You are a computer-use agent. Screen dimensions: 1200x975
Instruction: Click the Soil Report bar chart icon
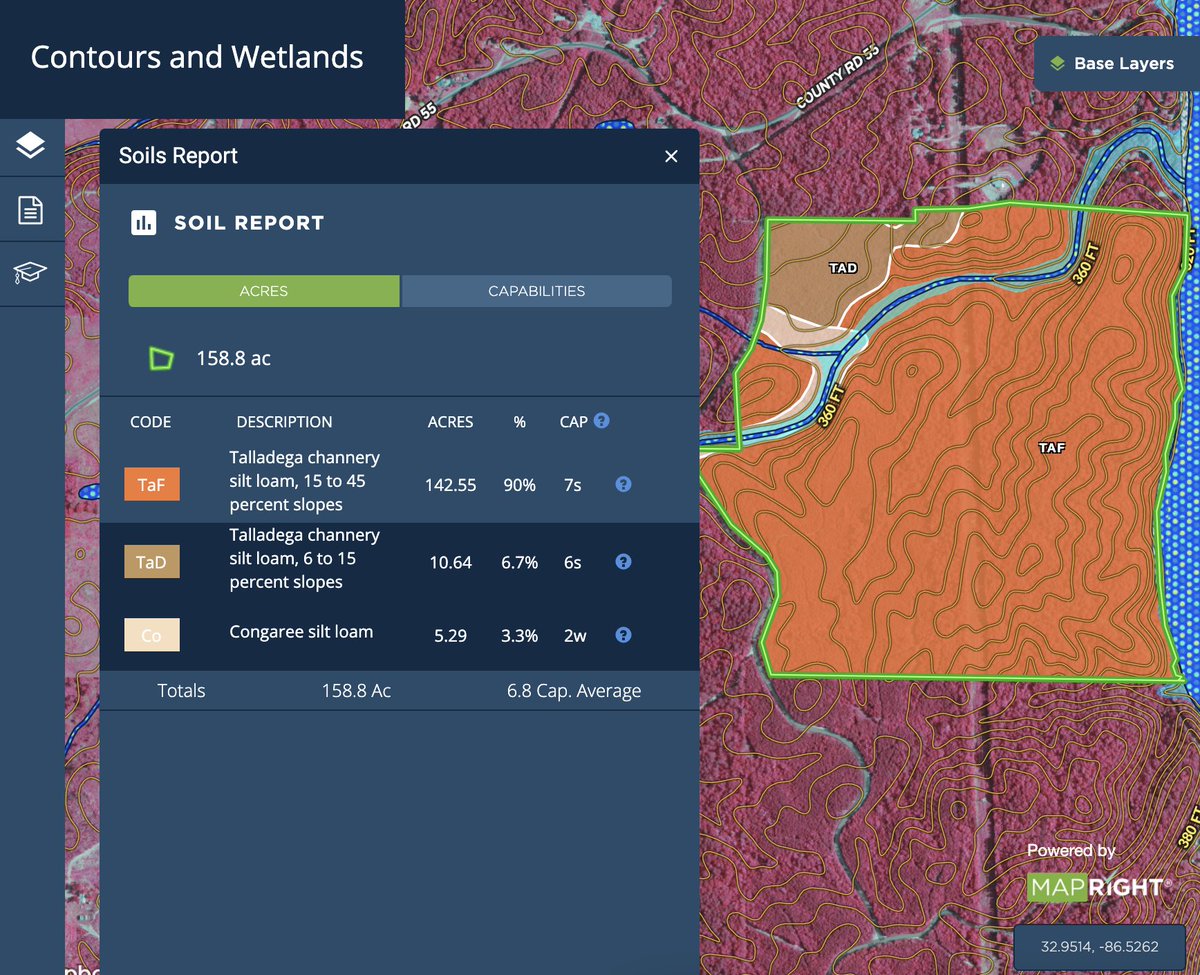point(144,222)
